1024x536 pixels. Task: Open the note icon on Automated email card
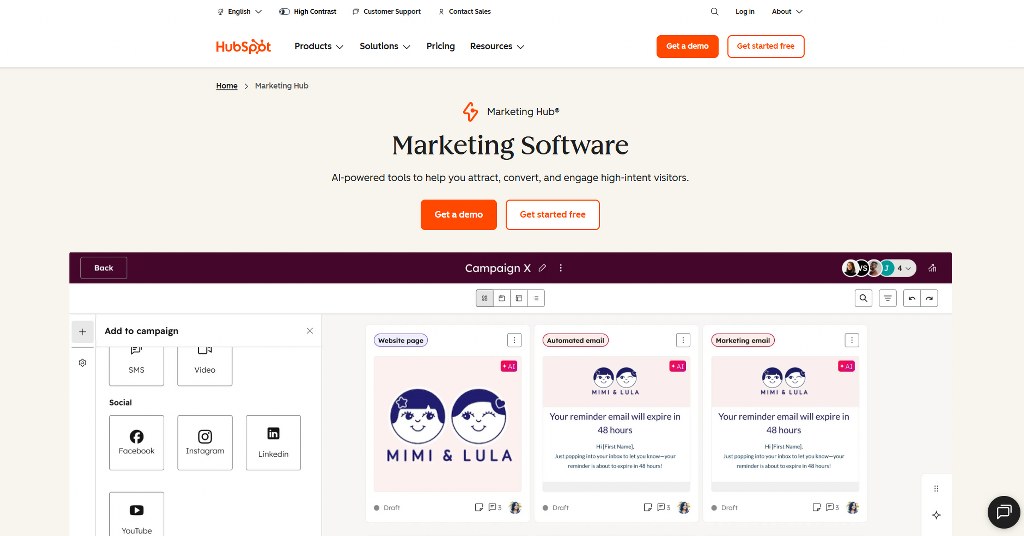(647, 507)
